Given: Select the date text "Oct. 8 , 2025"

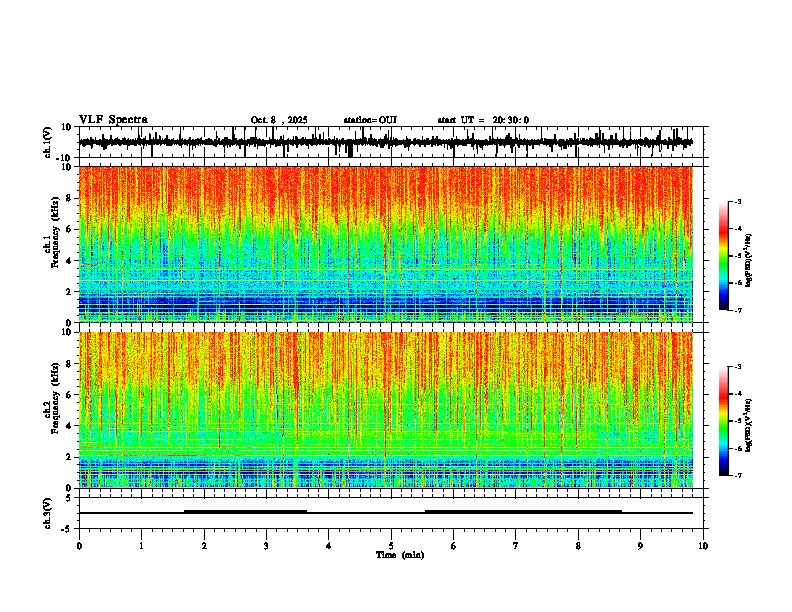Looking at the screenshot, I should [279, 120].
